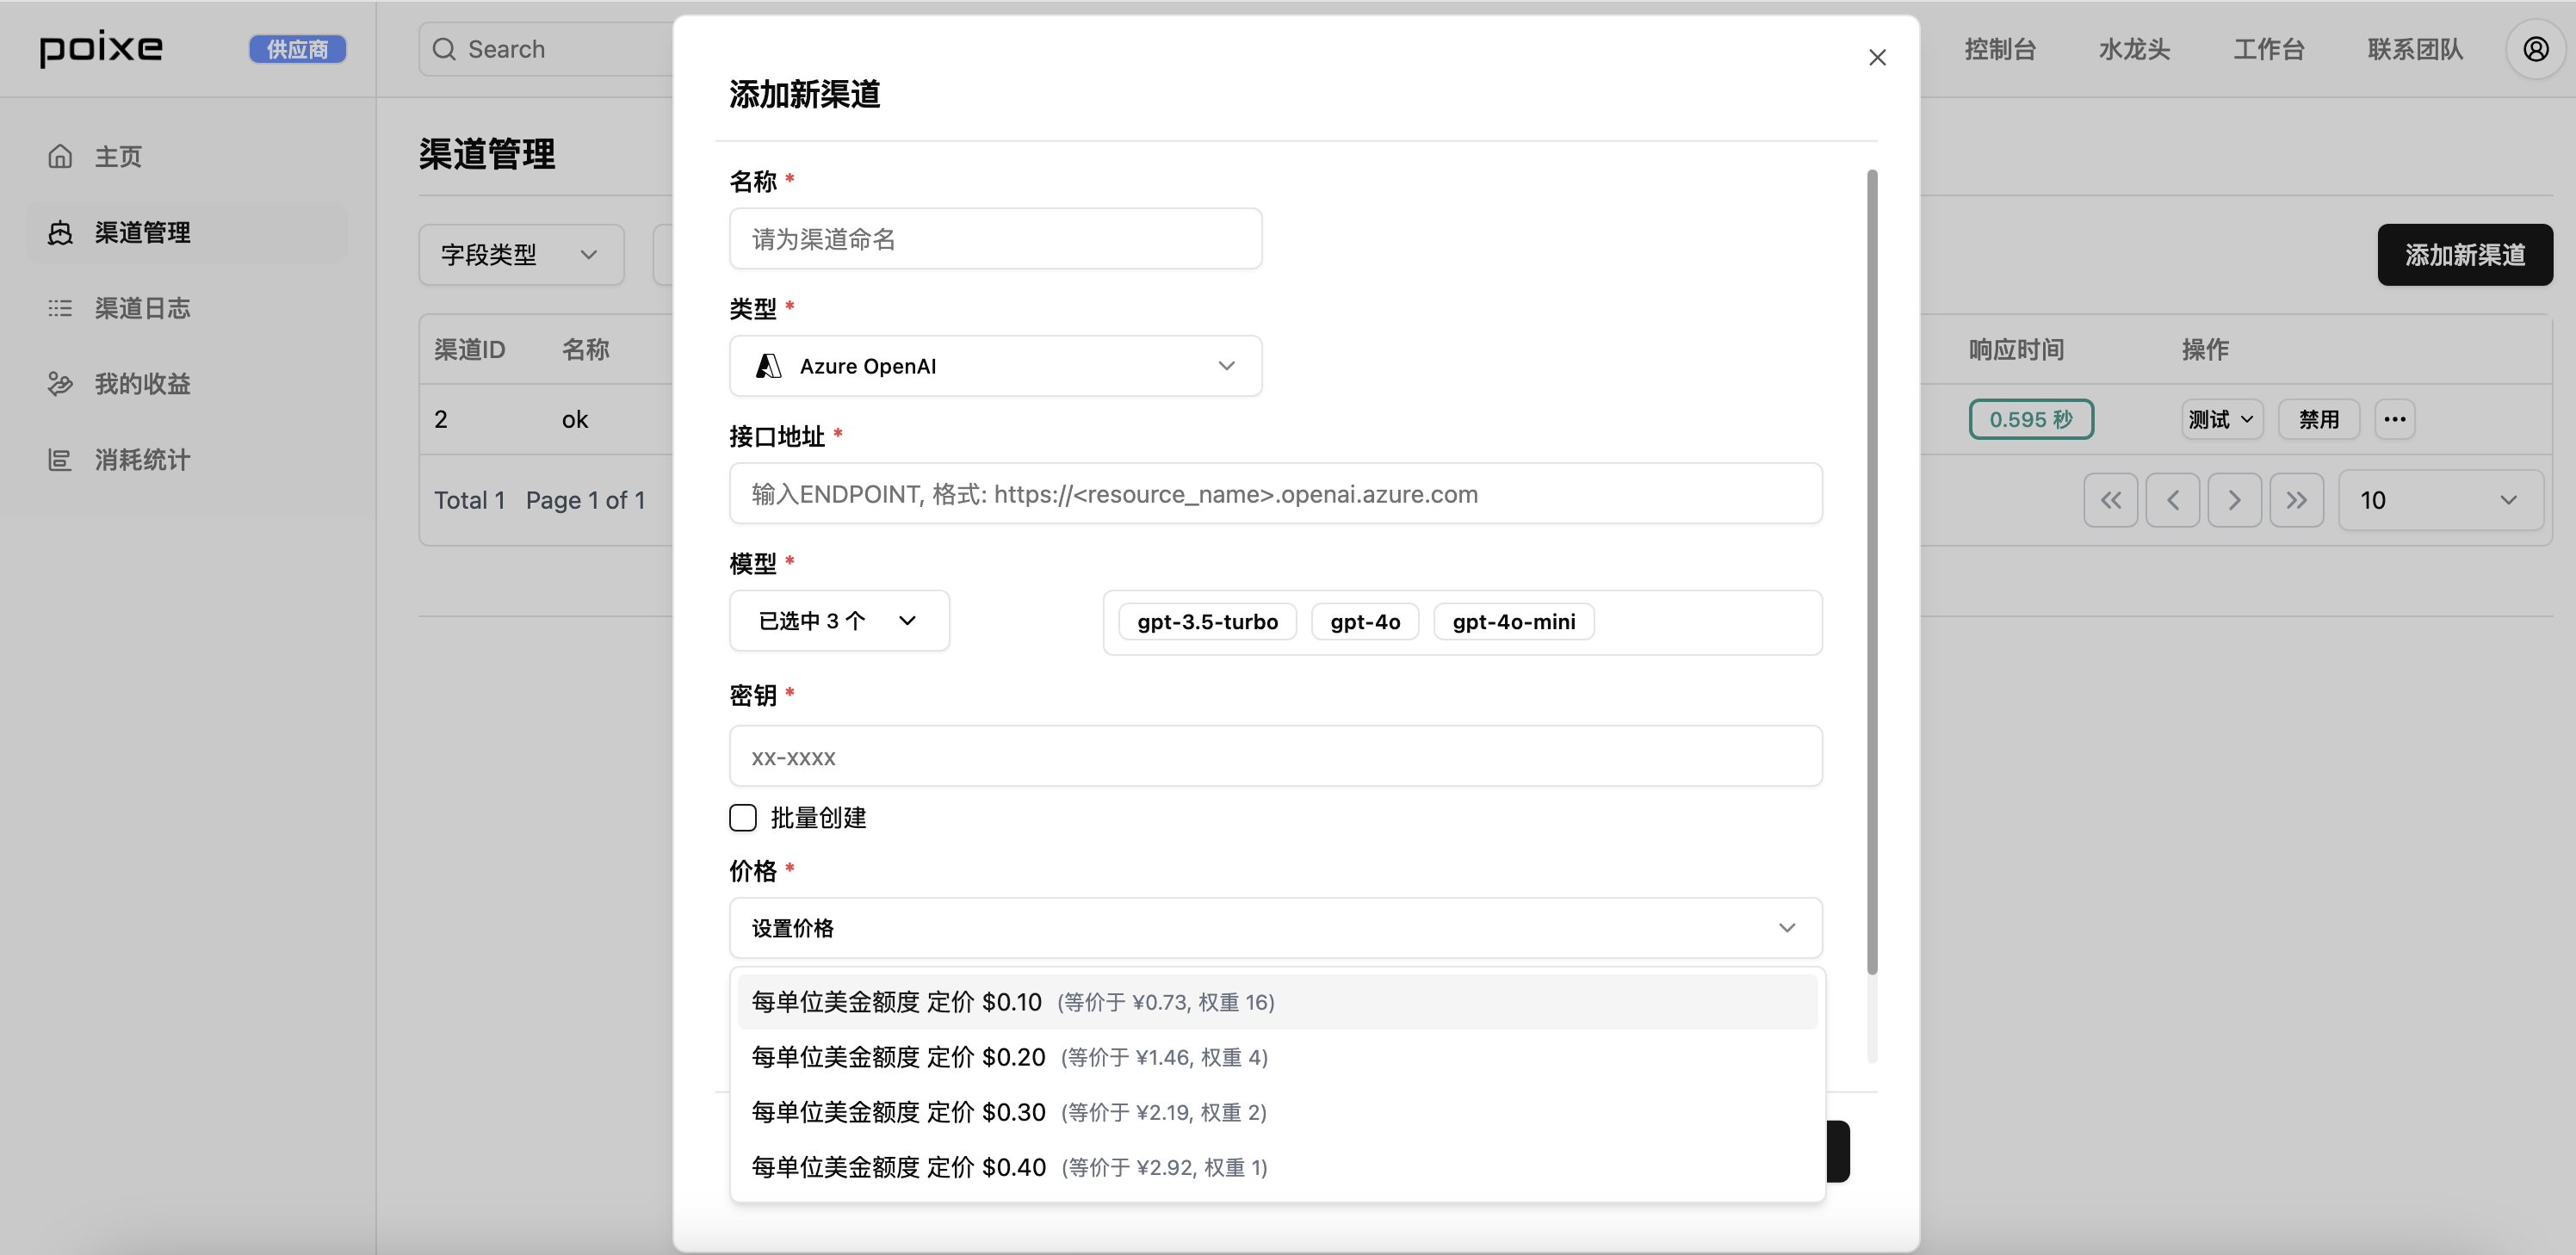Click the 渠道日志 list icon
This screenshot has height=1255, width=2576.
(60, 308)
